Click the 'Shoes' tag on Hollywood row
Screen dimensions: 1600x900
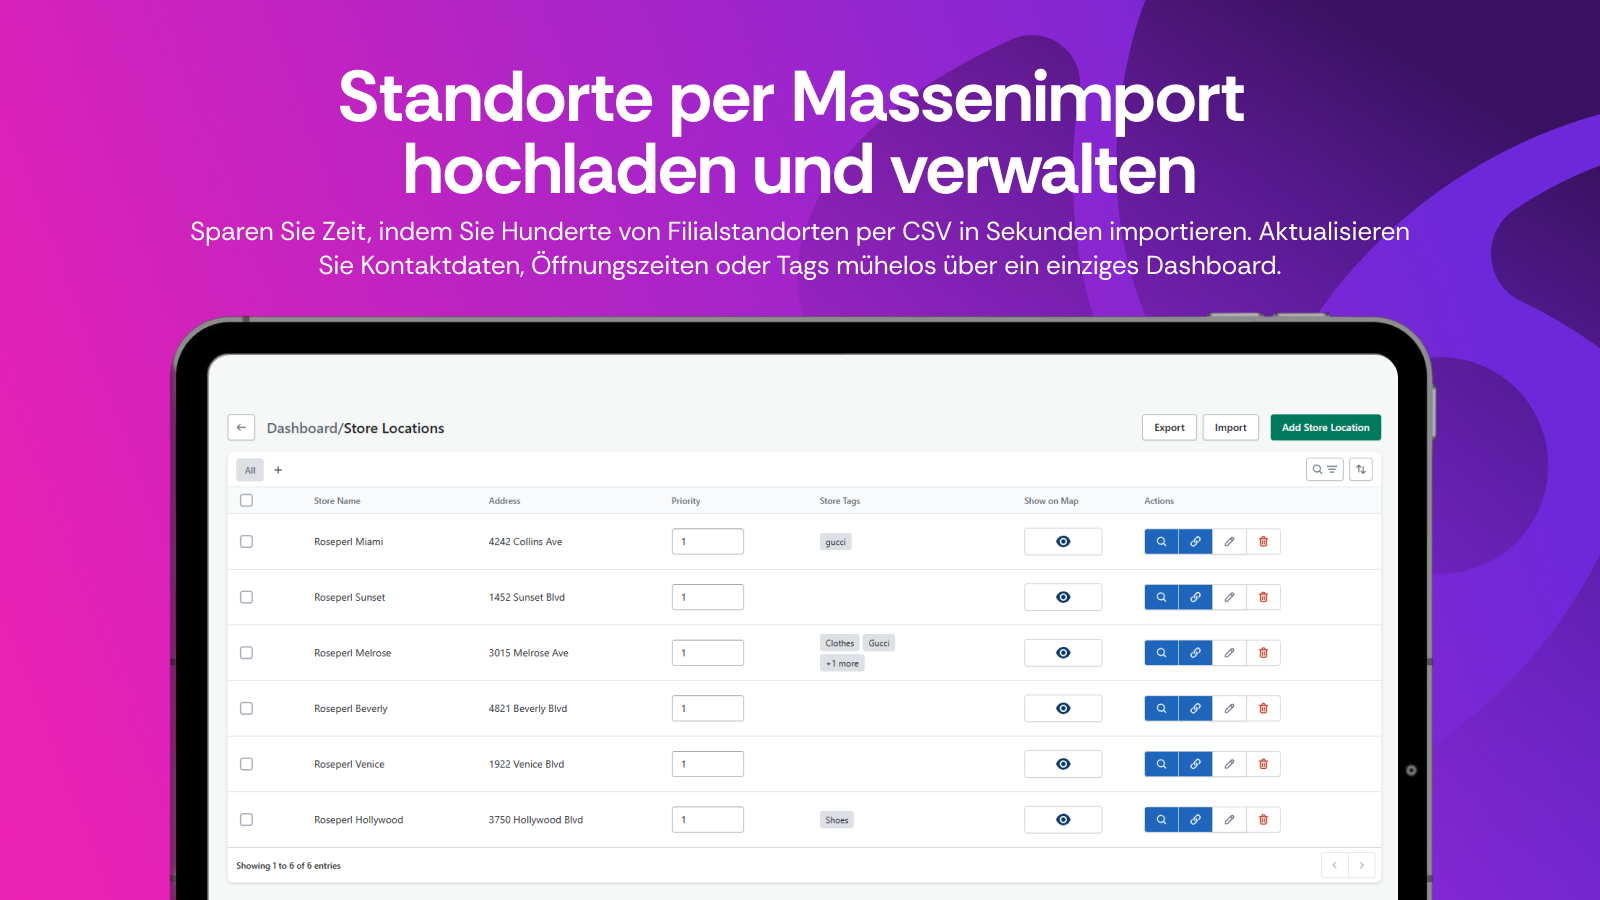click(x=837, y=820)
